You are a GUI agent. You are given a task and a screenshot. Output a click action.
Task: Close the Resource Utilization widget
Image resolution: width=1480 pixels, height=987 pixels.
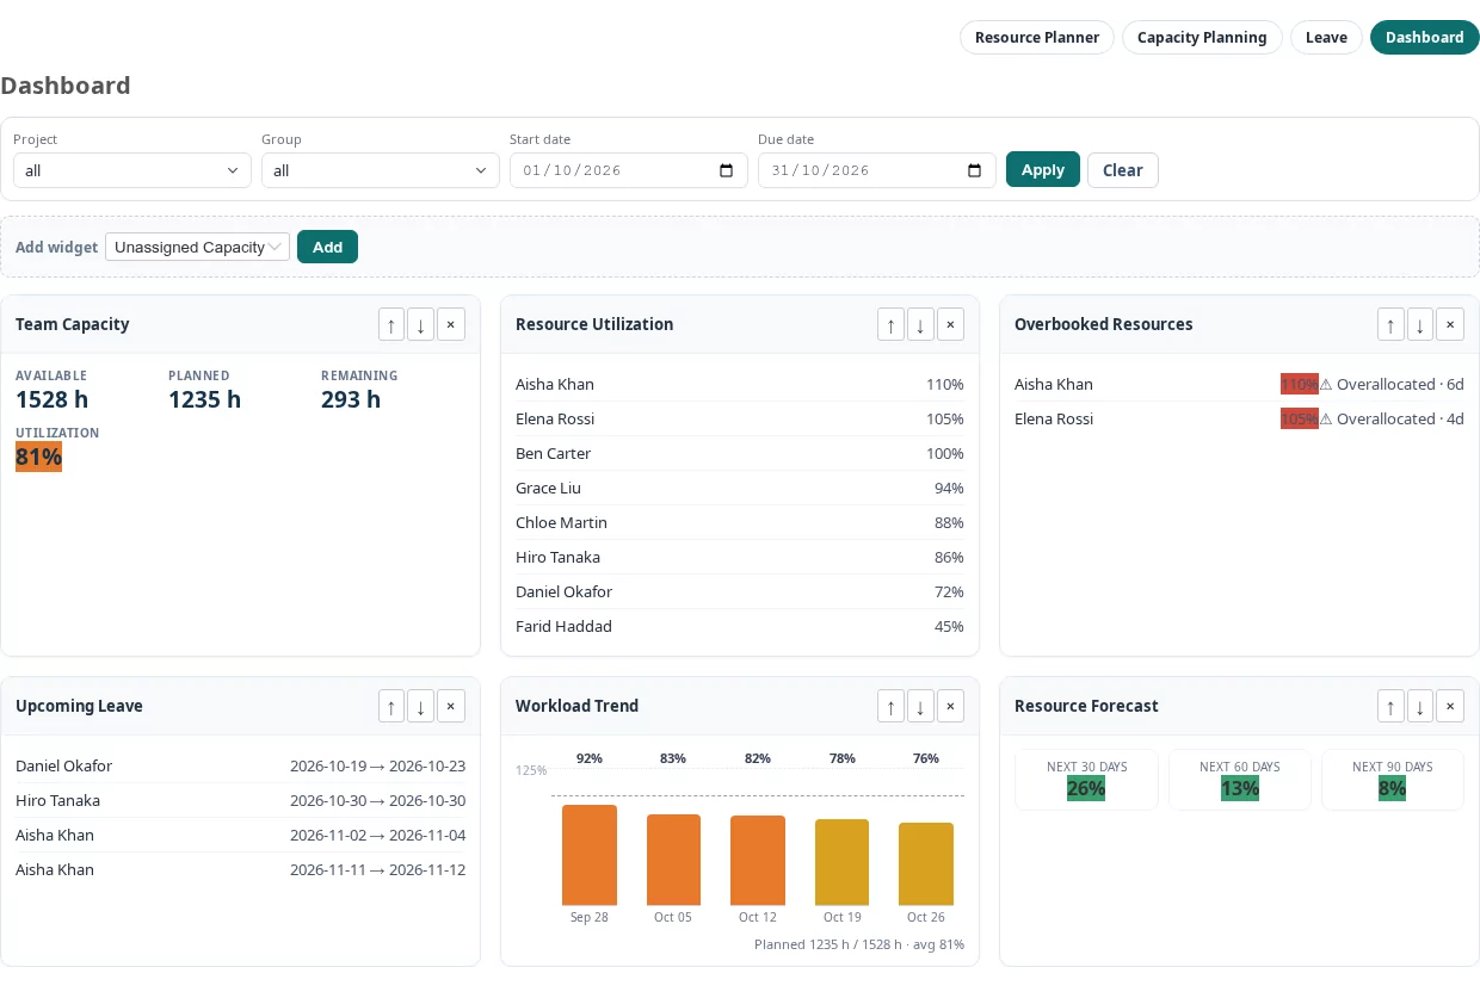[x=950, y=325]
